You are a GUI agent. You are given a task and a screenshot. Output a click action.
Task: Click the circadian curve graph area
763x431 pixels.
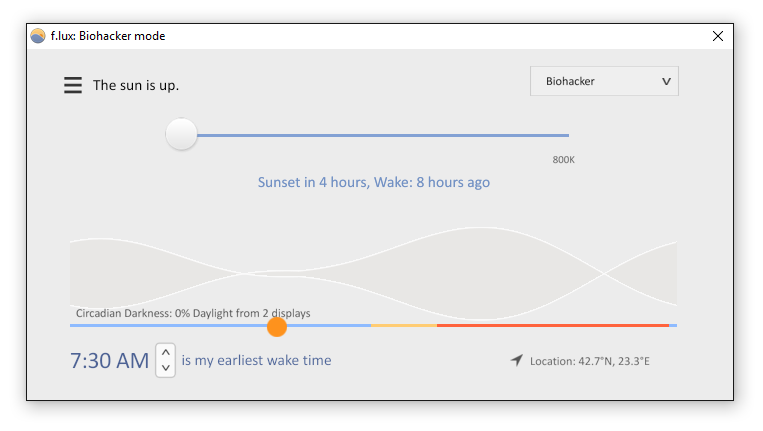click(373, 273)
